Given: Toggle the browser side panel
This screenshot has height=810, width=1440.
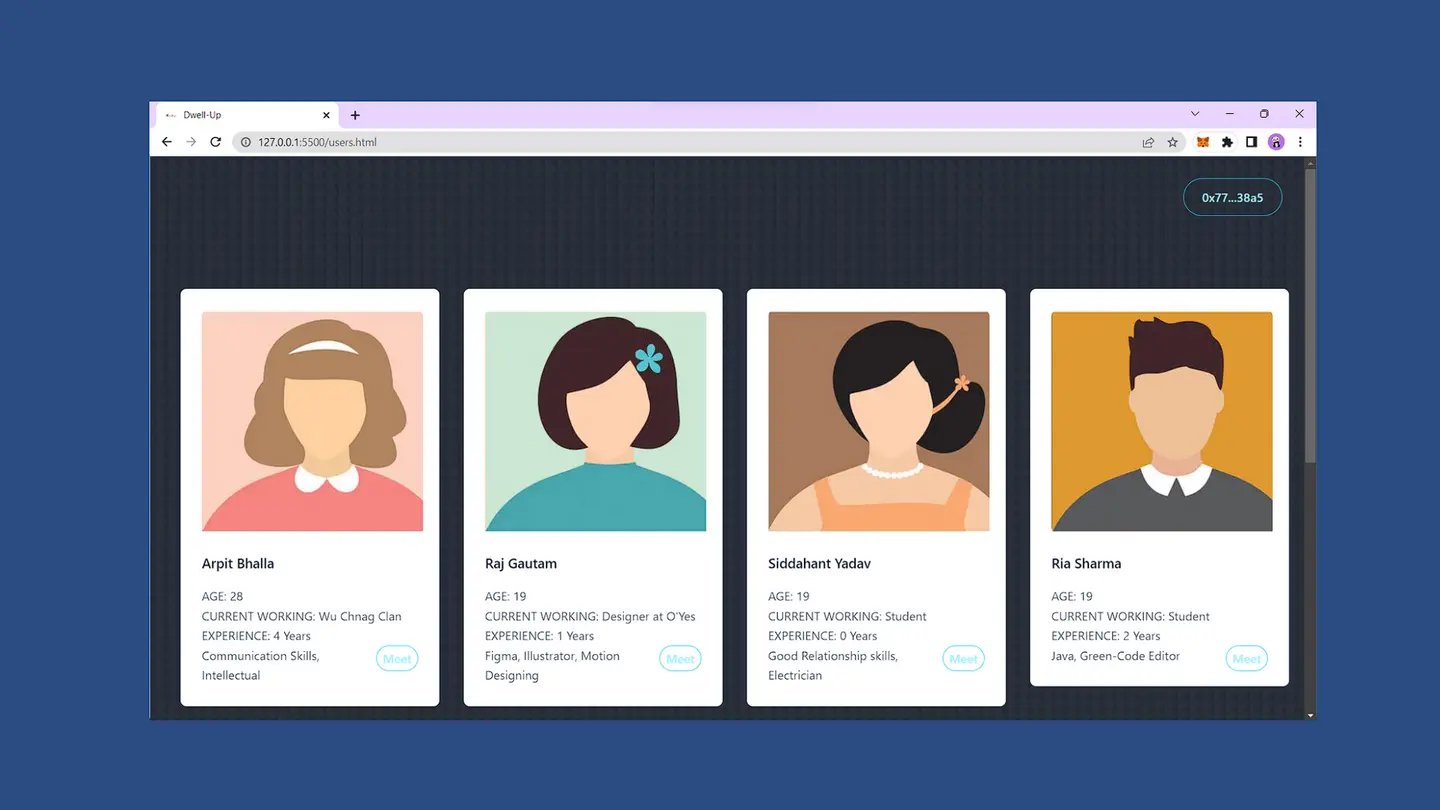Looking at the screenshot, I should coord(1251,142).
